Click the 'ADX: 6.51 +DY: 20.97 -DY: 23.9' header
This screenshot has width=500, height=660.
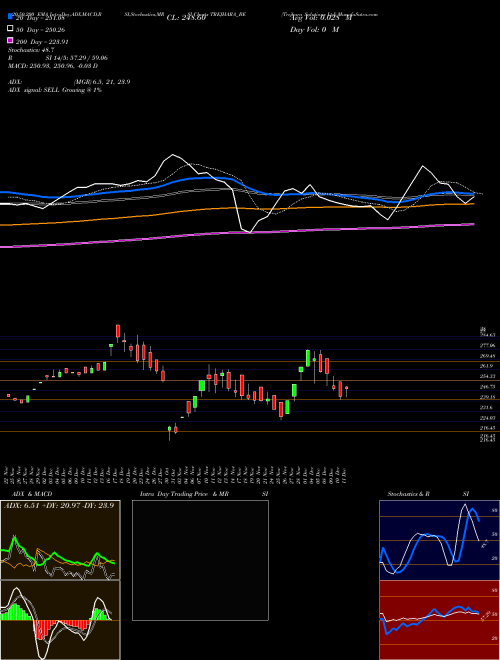point(59,505)
